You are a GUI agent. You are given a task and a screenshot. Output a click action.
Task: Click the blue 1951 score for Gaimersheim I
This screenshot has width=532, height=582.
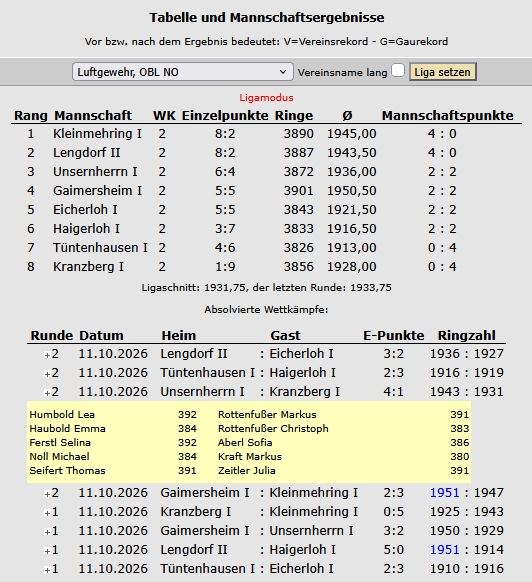pyautogui.click(x=444, y=493)
